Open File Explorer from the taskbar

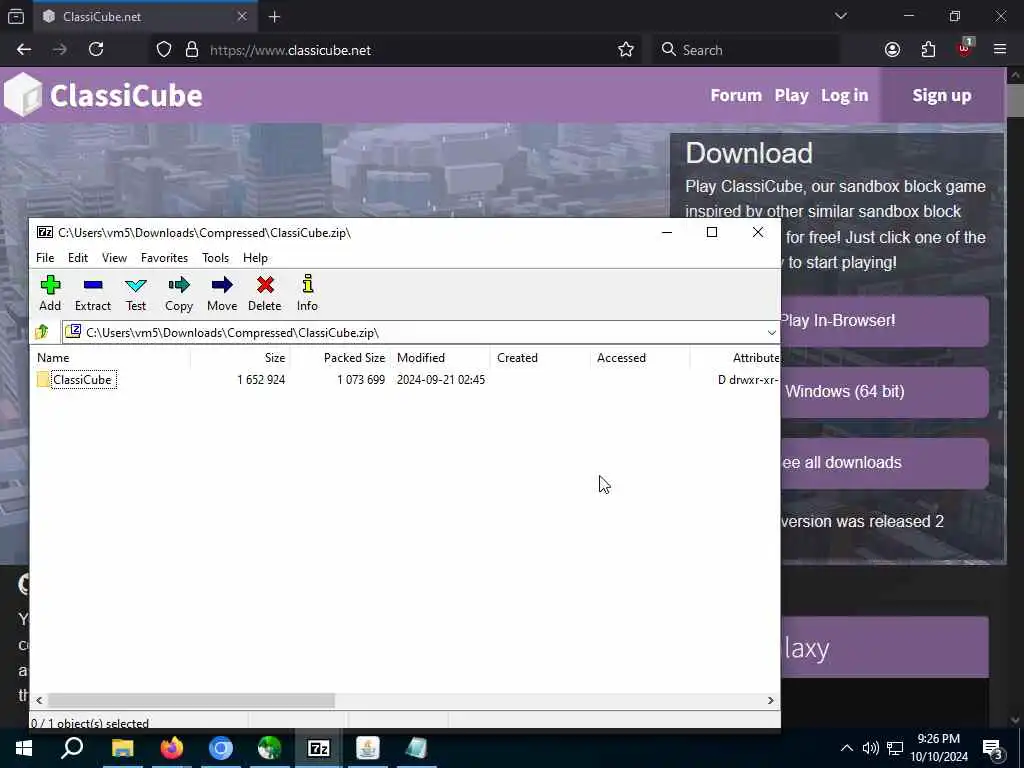pyautogui.click(x=123, y=748)
